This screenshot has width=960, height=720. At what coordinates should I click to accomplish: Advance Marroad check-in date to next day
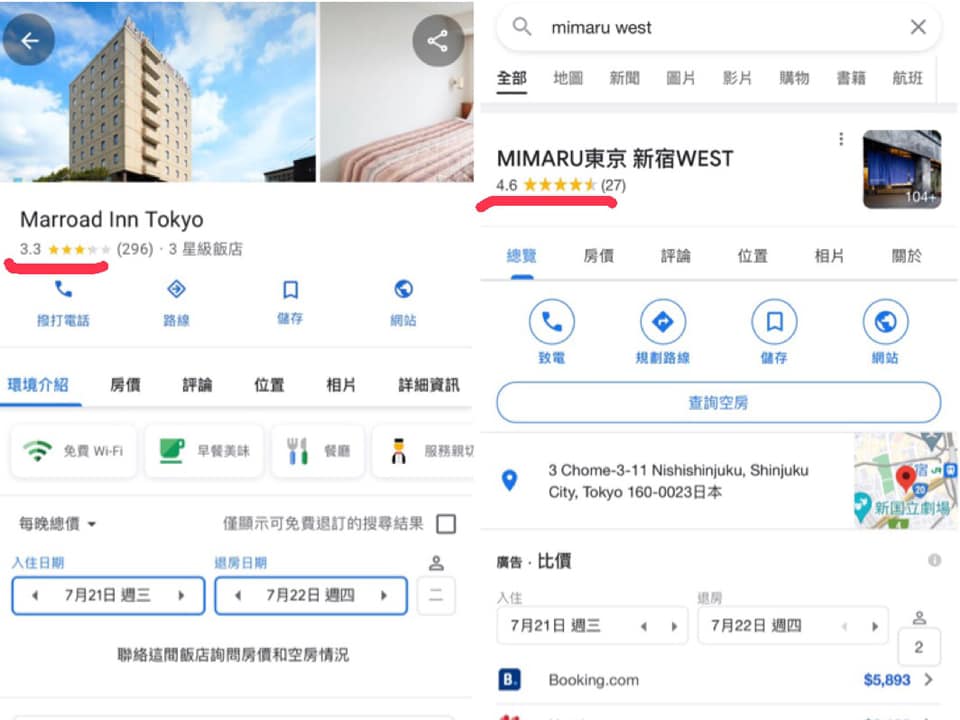pos(181,595)
